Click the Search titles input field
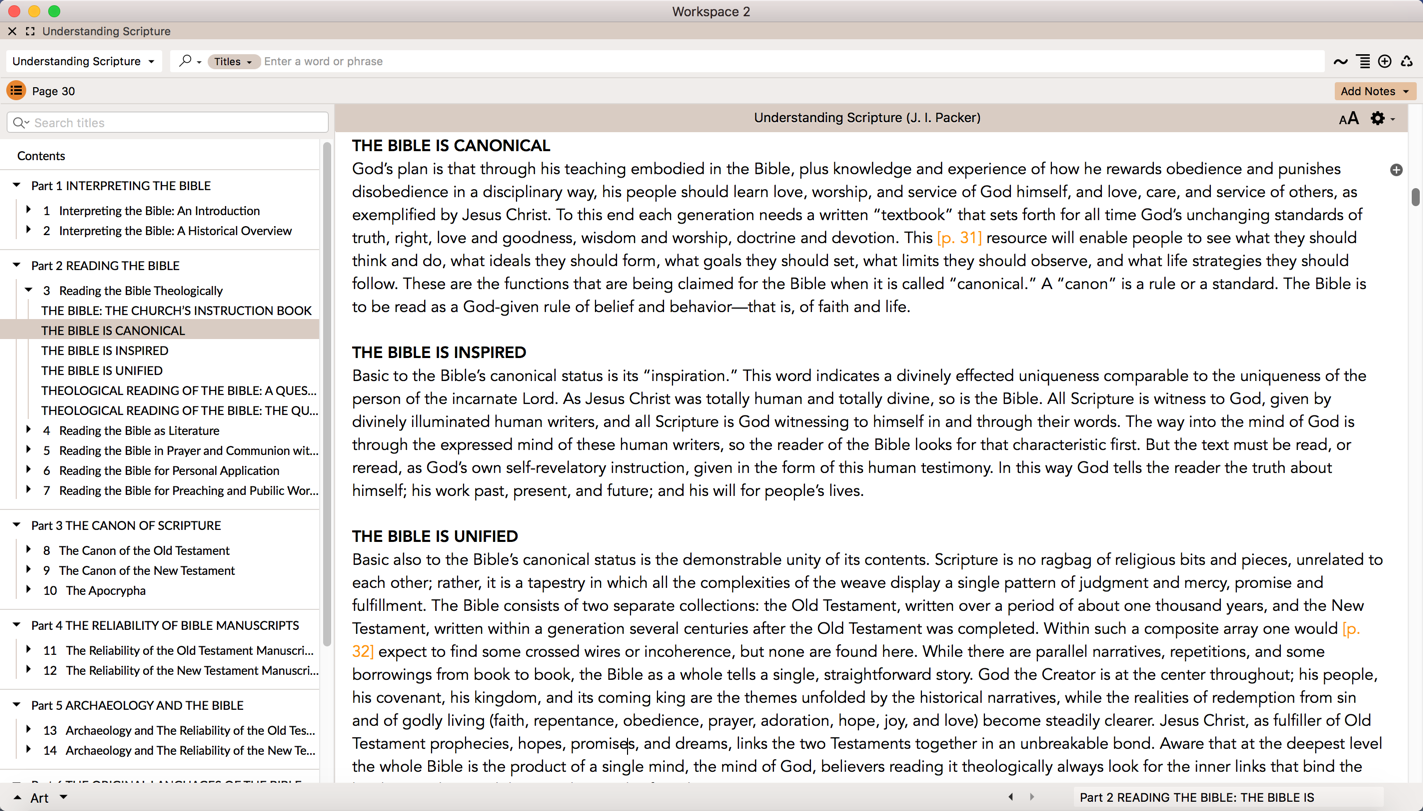The height and width of the screenshot is (811, 1423). pos(175,123)
